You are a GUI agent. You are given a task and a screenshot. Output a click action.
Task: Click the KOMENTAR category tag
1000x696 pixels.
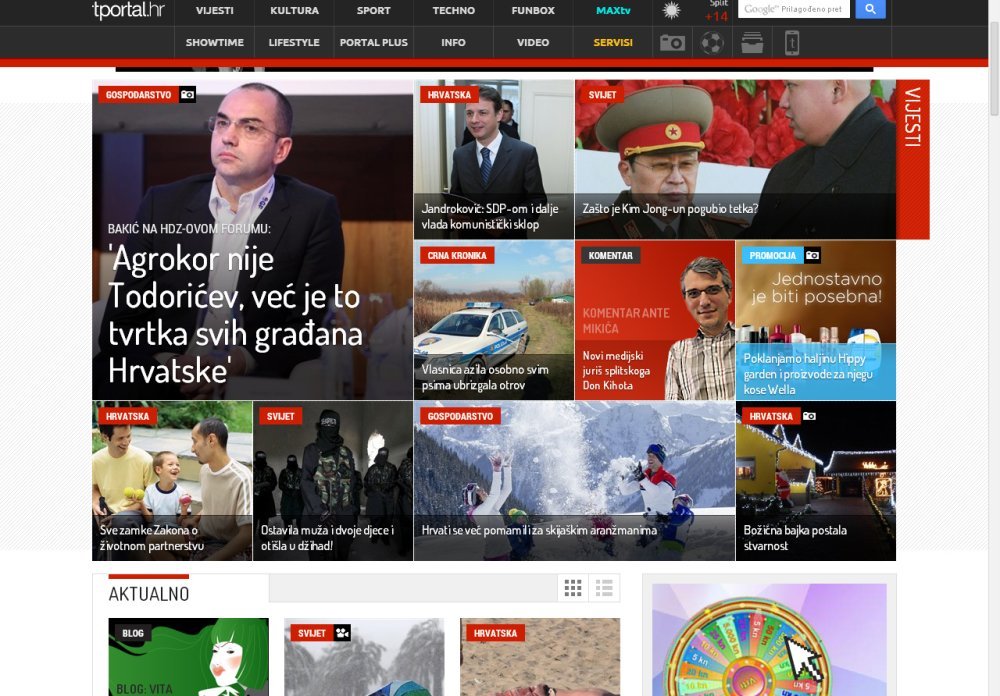click(x=610, y=255)
